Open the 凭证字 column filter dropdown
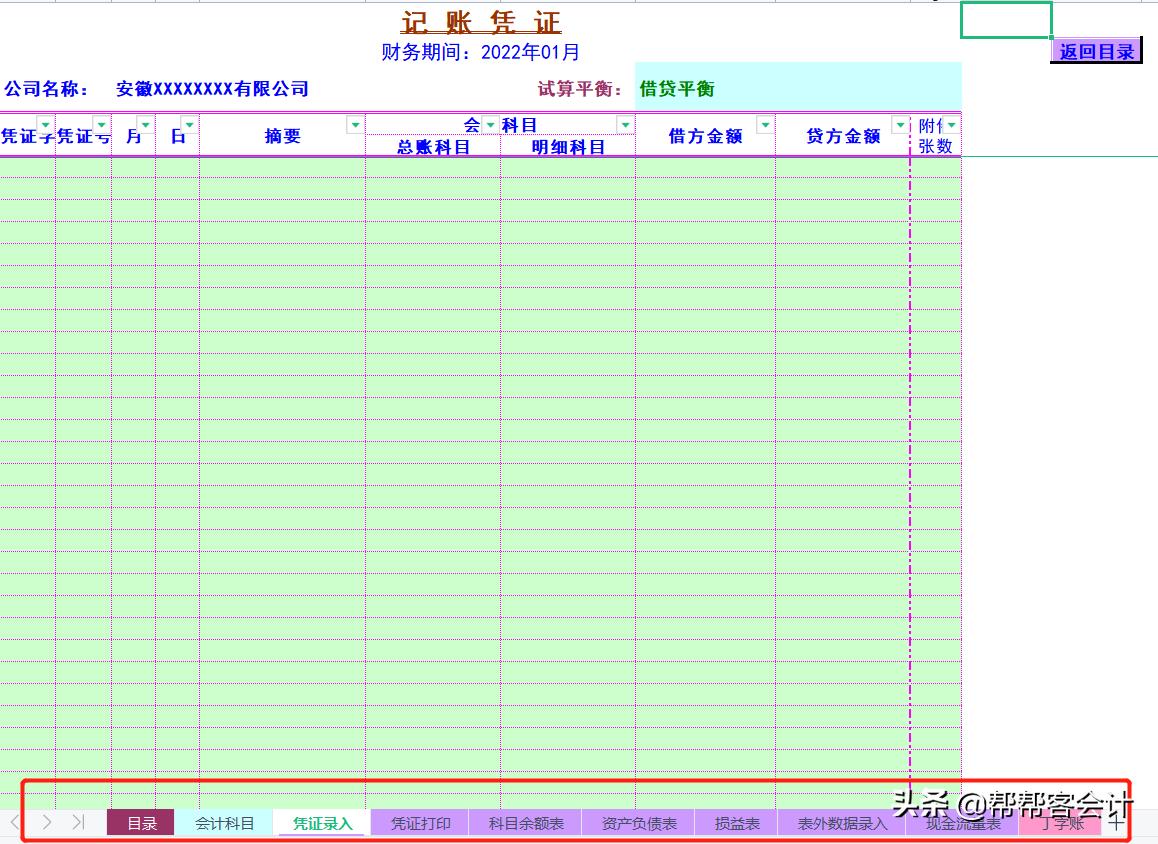1158x844 pixels. pos(45,124)
